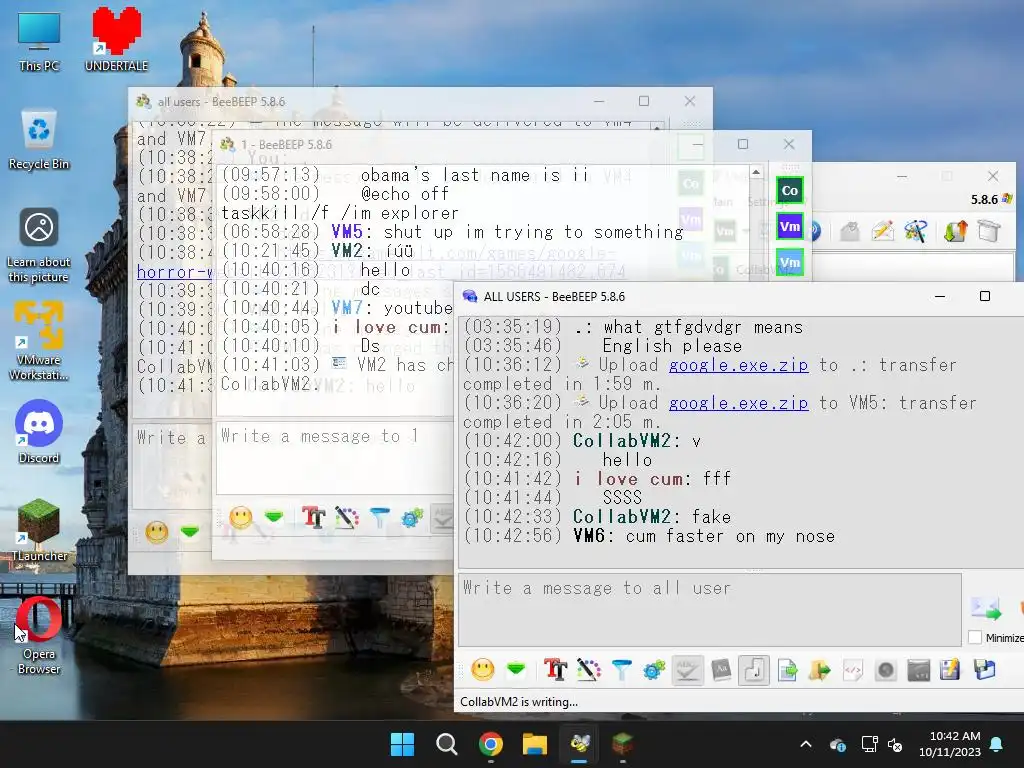The height and width of the screenshot is (768, 1024).
Task: Click 'Learn about this picture' desktop icon
Action: [x=39, y=246]
